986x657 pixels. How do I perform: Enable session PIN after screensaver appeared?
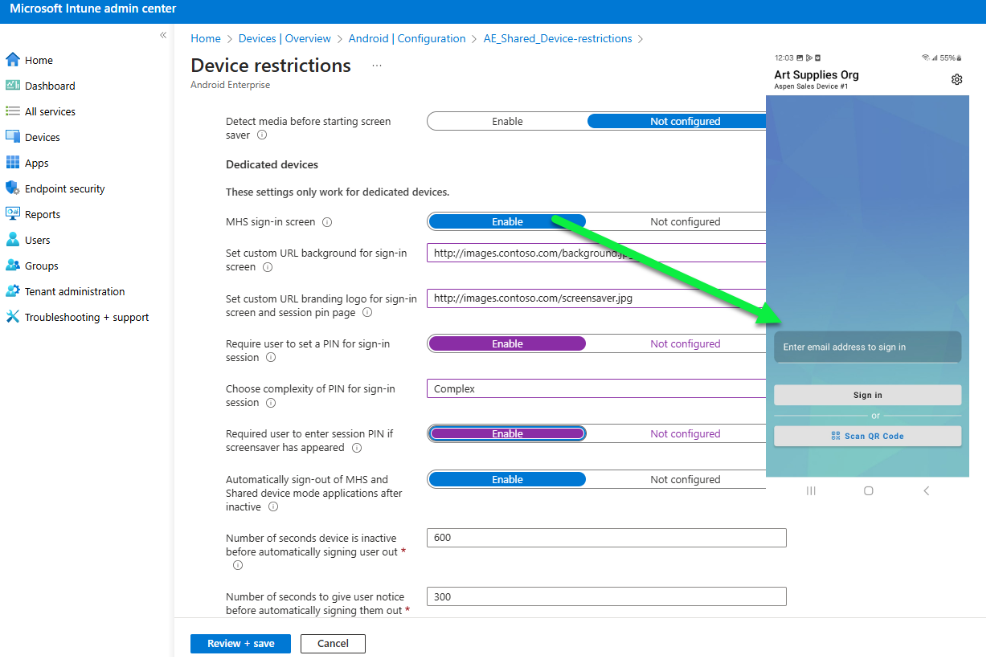[507, 434]
